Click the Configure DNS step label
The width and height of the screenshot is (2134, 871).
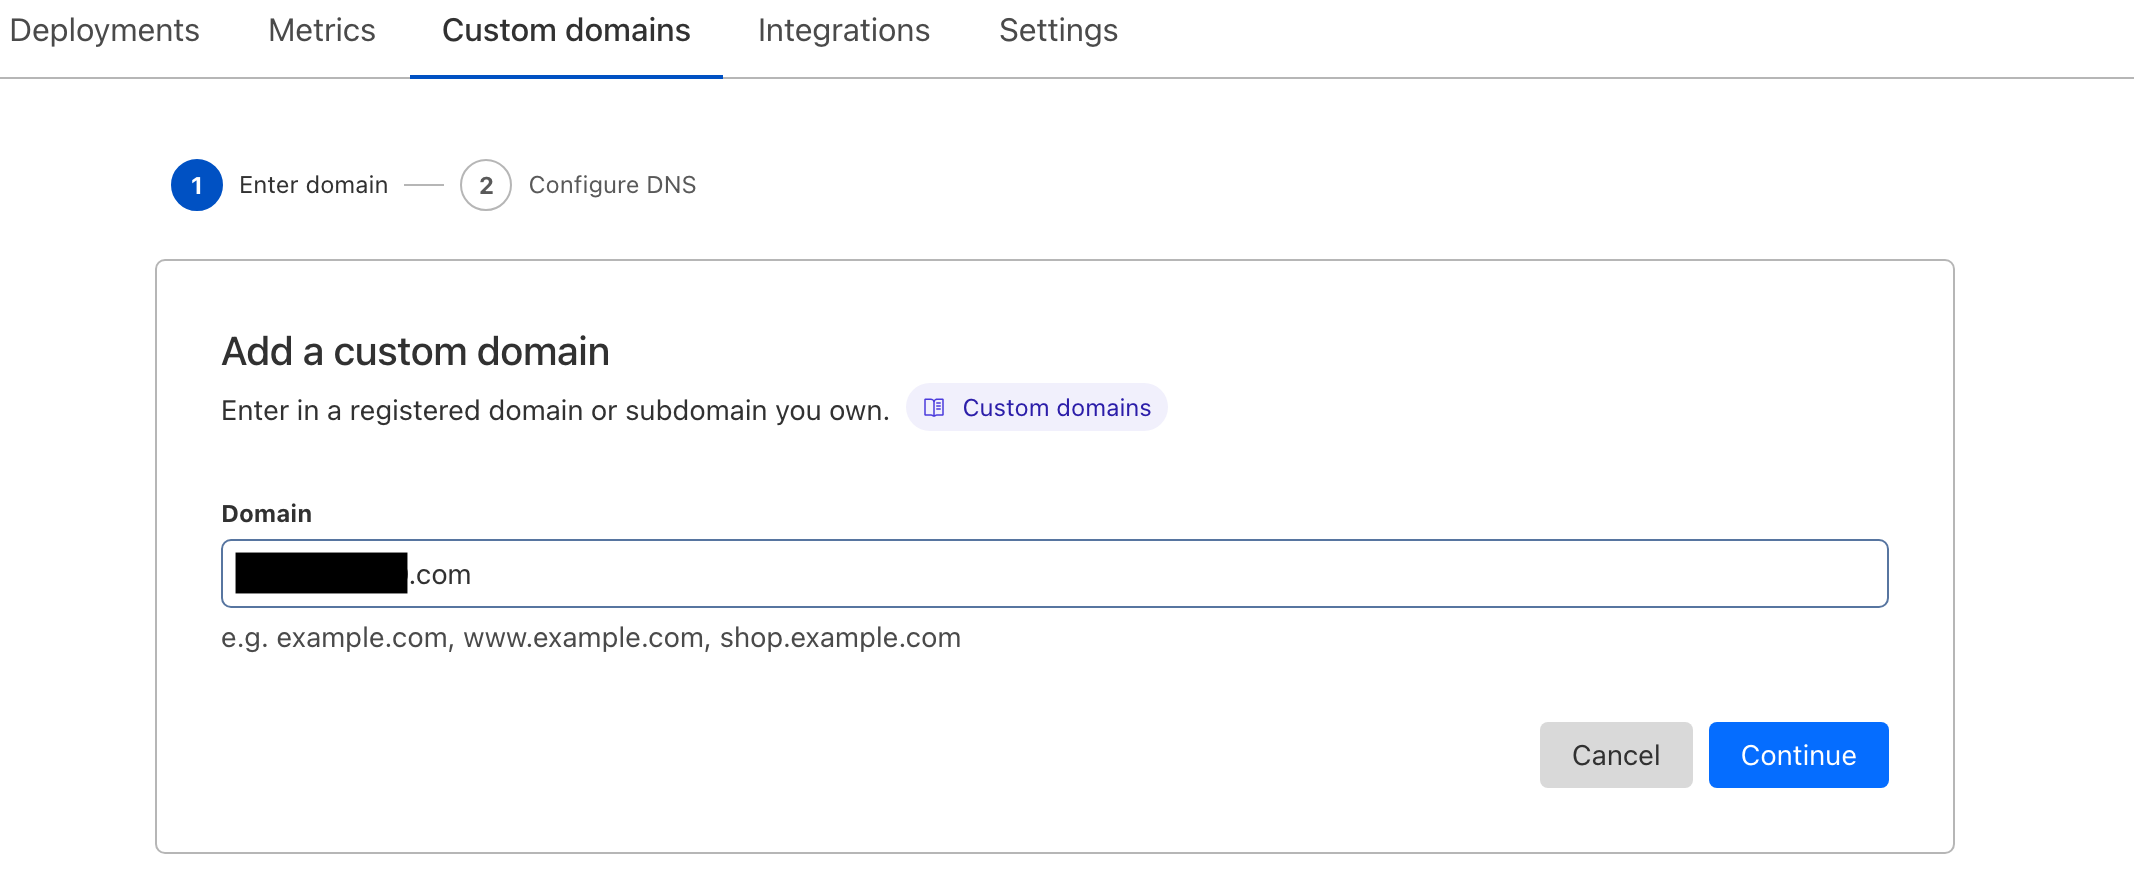point(612,185)
